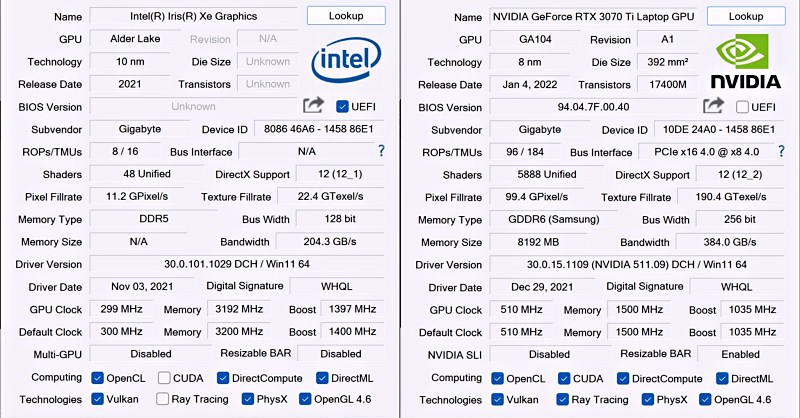
Task: Click the BIOS export icon in the NVIDIA panel
Action: (713, 106)
